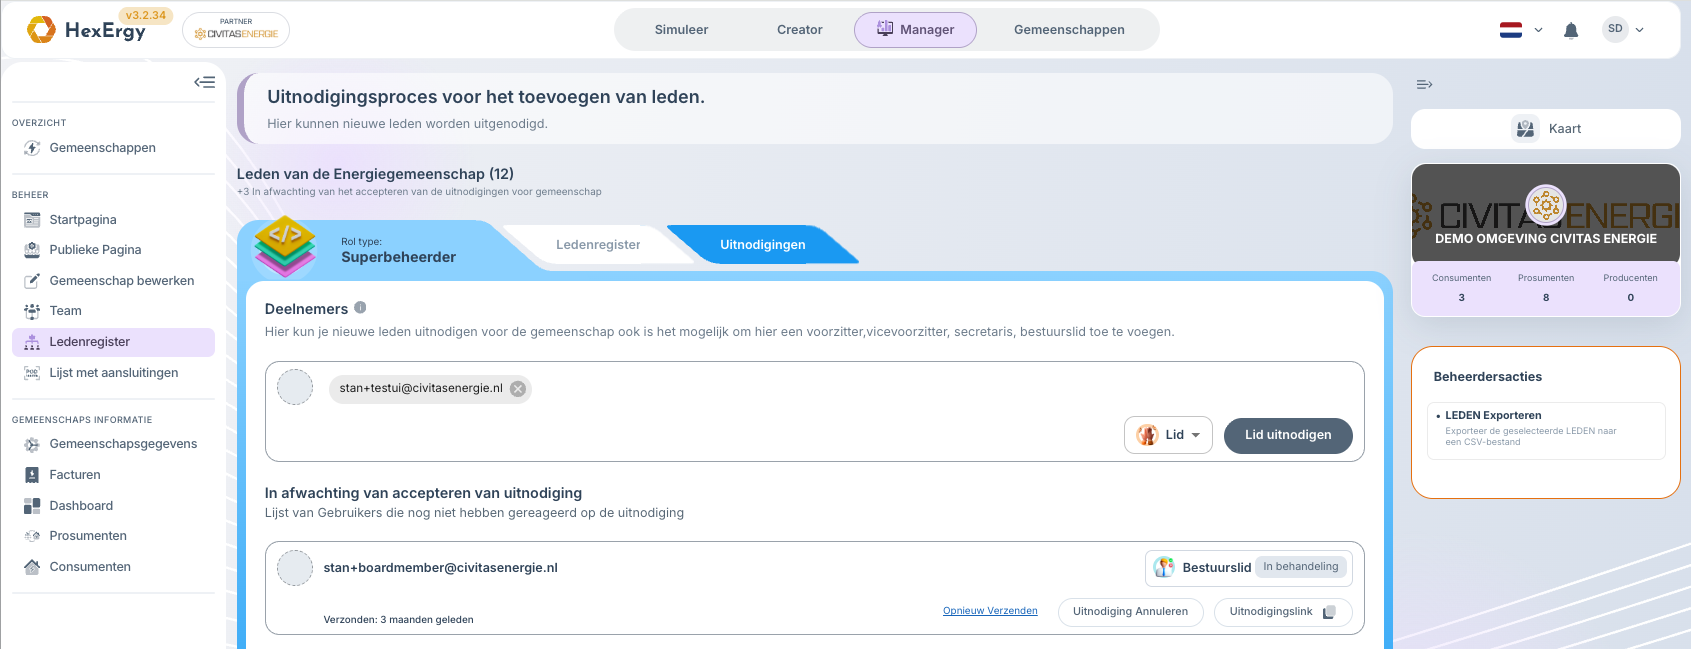Screen dimensions: 1691x649
Task: Expand the user account menu chevron
Action: 1639,30
